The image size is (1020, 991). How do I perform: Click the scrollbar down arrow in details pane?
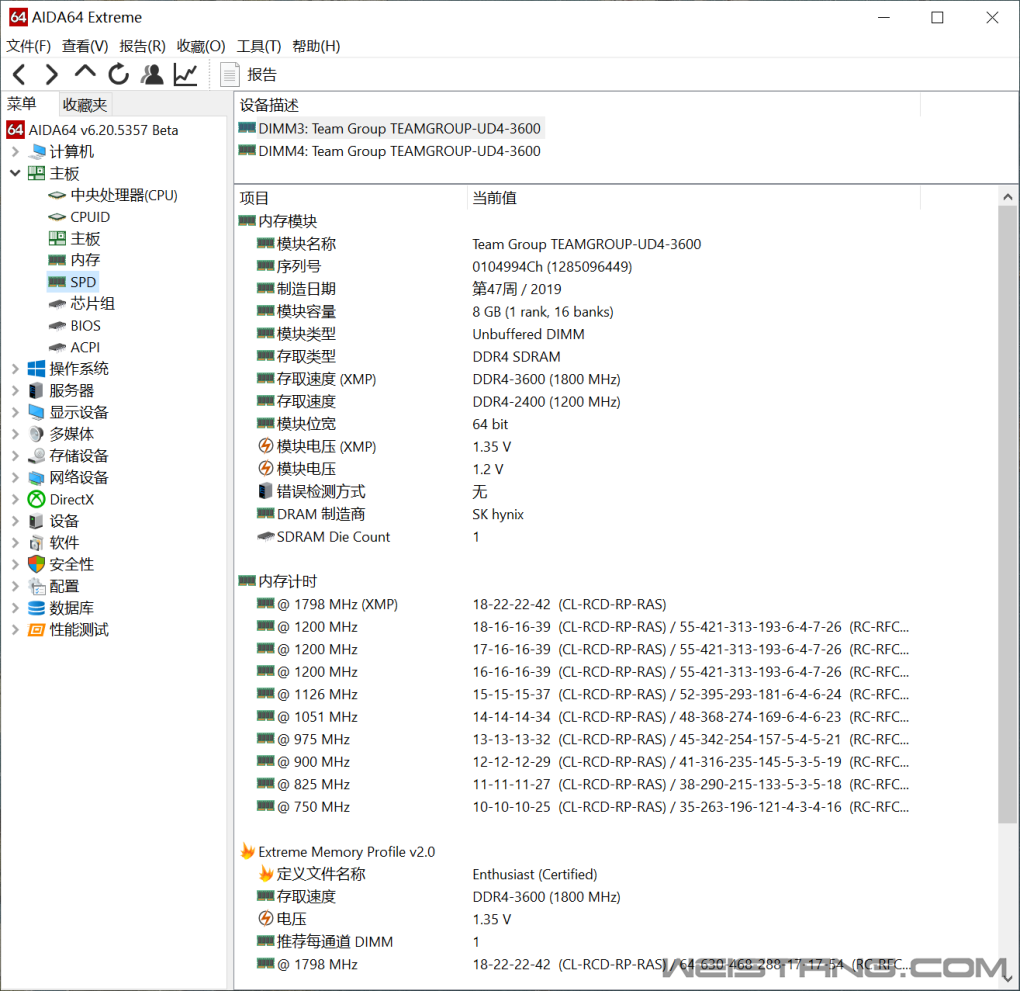coord(1008,979)
